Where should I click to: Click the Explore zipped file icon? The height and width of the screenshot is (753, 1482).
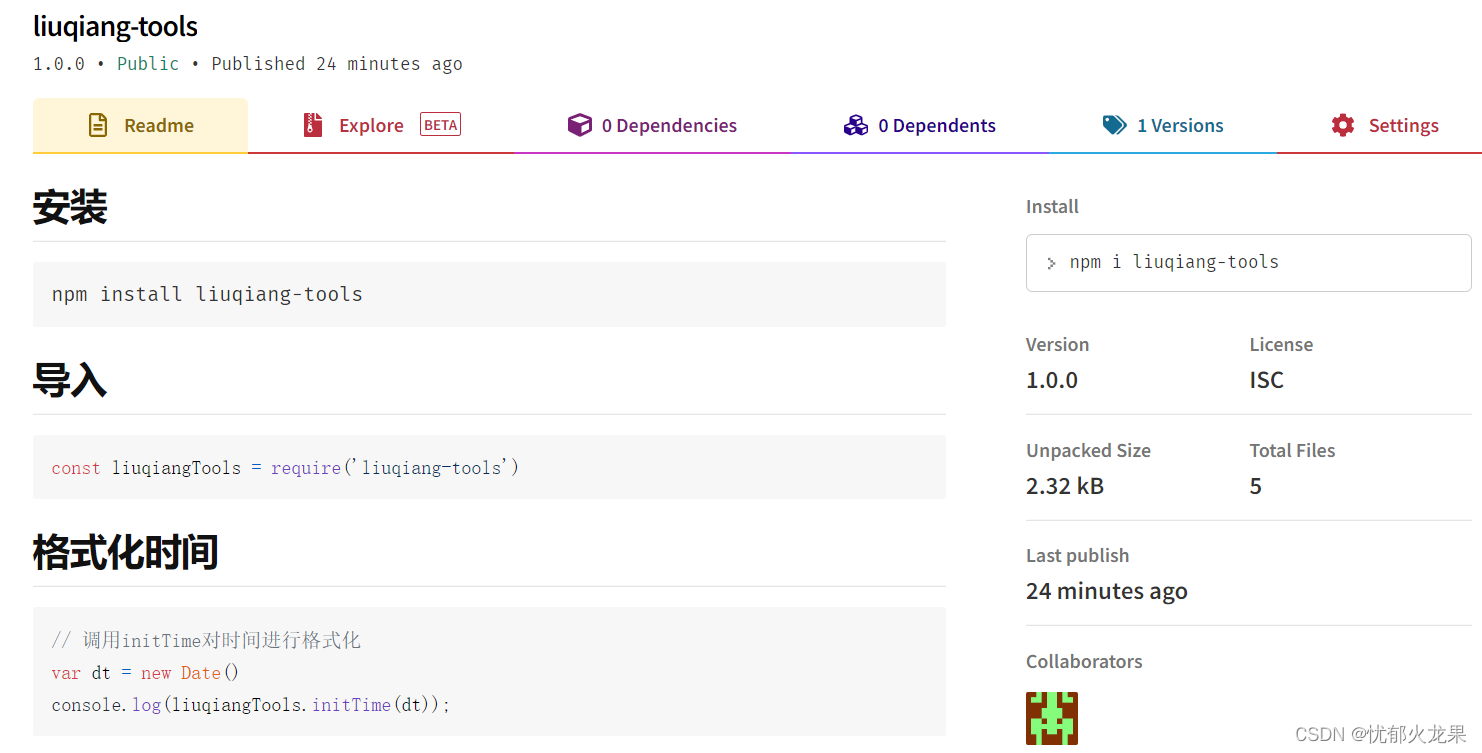(x=313, y=125)
